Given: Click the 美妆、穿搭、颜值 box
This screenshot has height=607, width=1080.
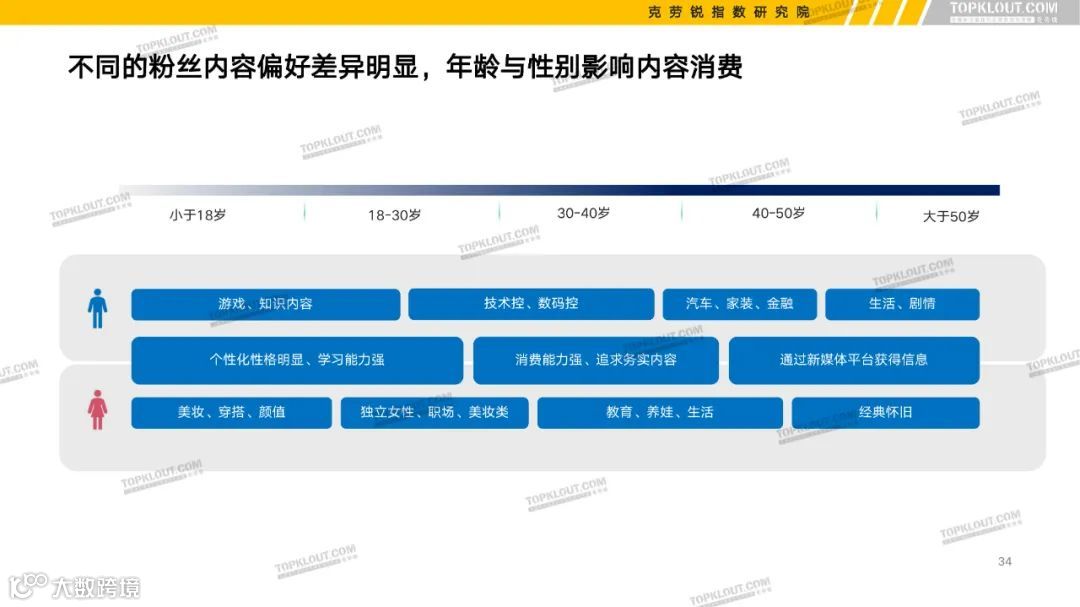Looking at the screenshot, I should point(231,412).
